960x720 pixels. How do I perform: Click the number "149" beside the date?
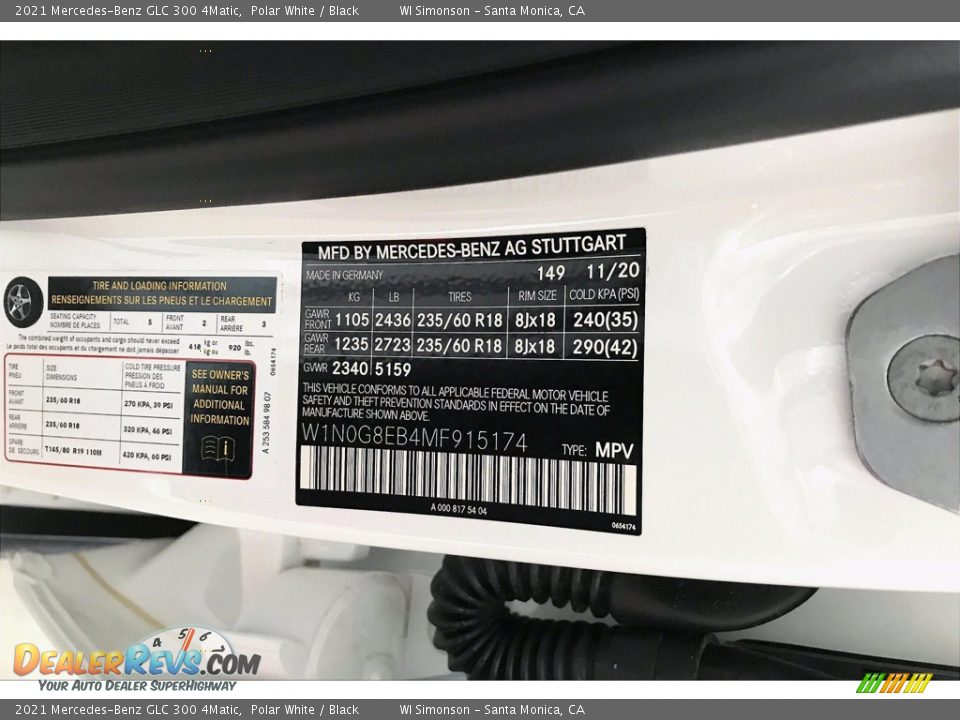[x=550, y=272]
